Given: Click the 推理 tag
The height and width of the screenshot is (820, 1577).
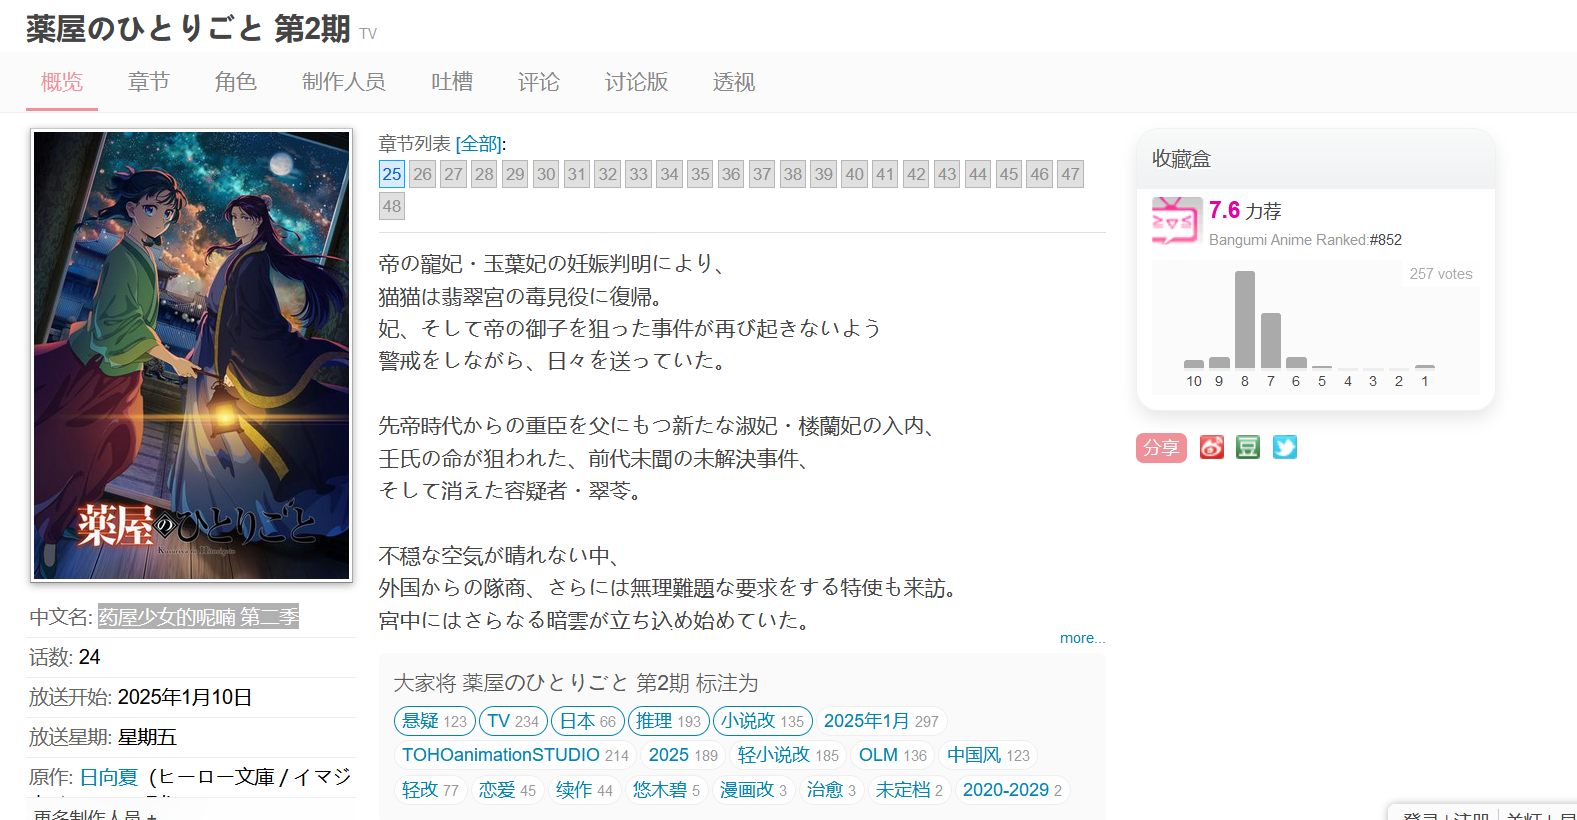Looking at the screenshot, I should 669,721.
